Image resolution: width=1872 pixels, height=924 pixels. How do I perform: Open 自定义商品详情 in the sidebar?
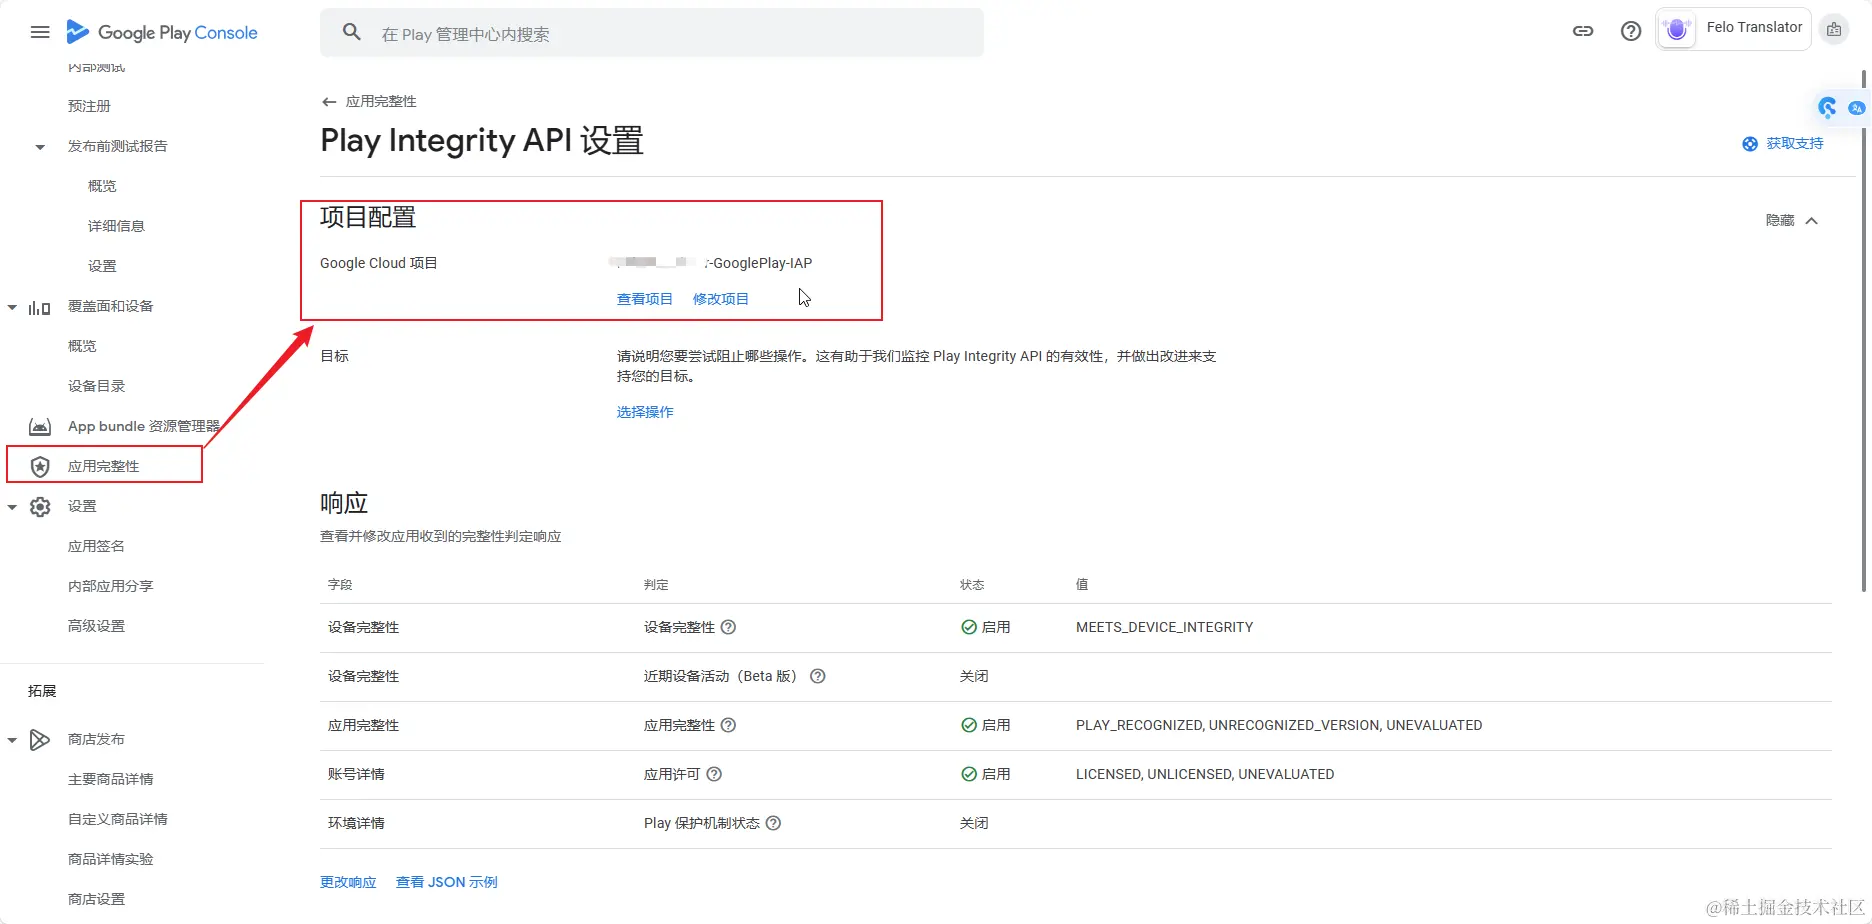point(117,819)
